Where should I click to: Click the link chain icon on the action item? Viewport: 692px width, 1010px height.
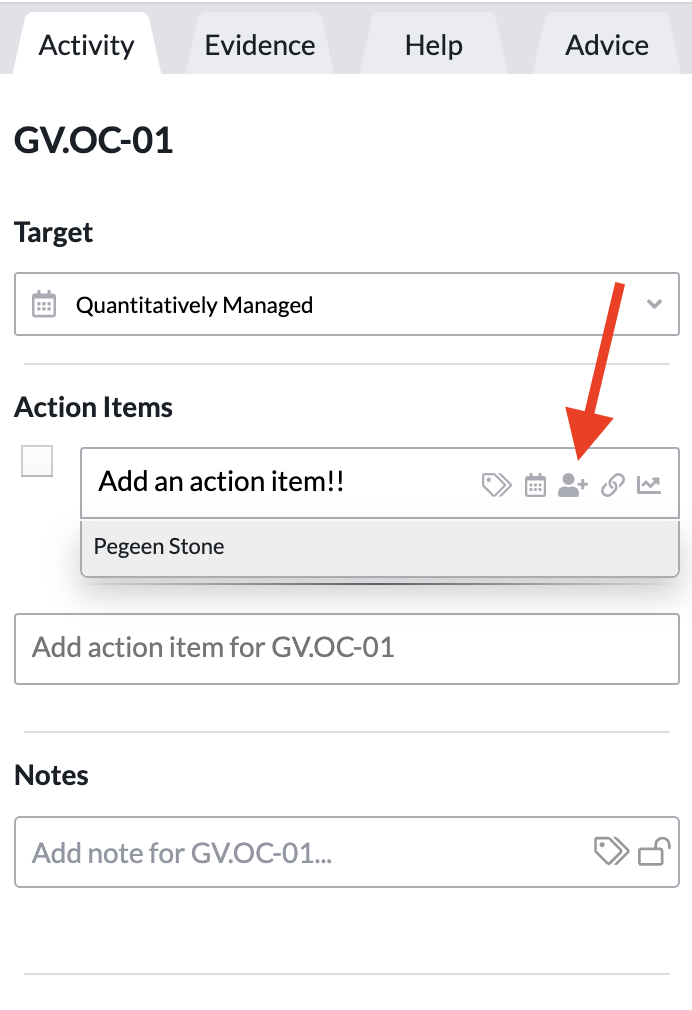tap(613, 485)
